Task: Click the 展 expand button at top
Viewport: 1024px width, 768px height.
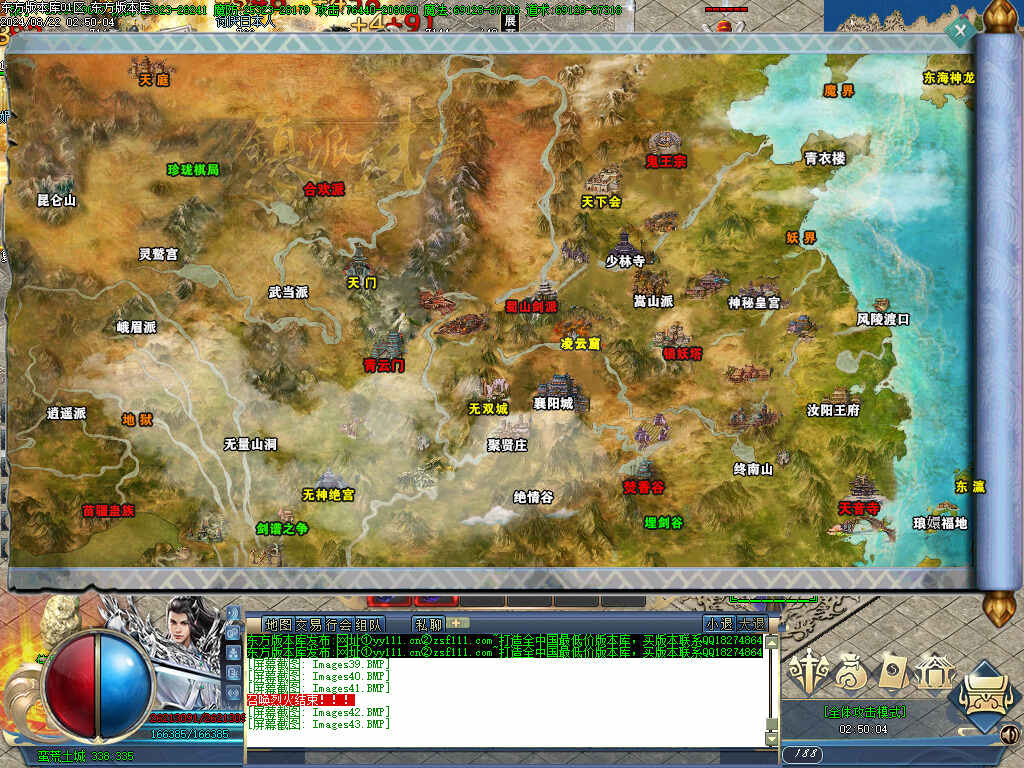Action: pyautogui.click(x=510, y=21)
